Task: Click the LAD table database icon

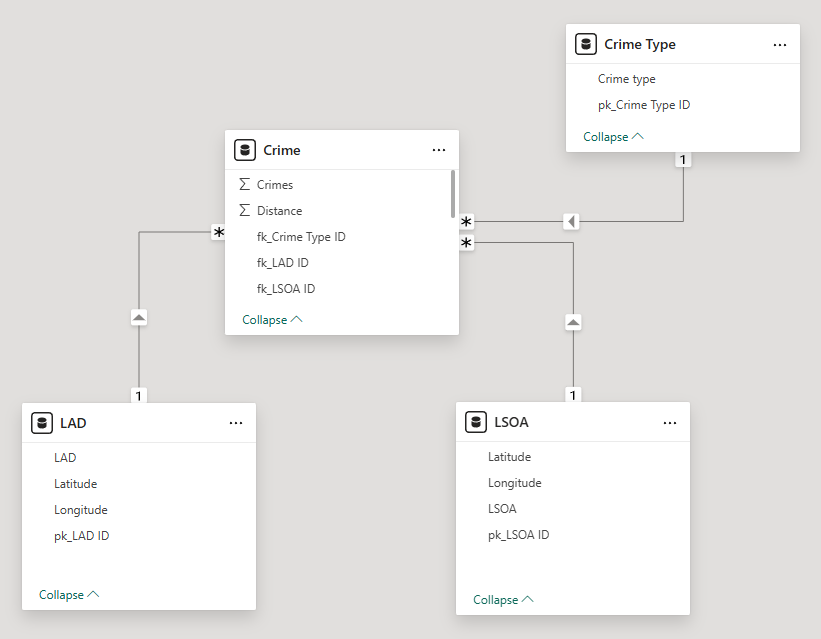Action: pos(42,423)
